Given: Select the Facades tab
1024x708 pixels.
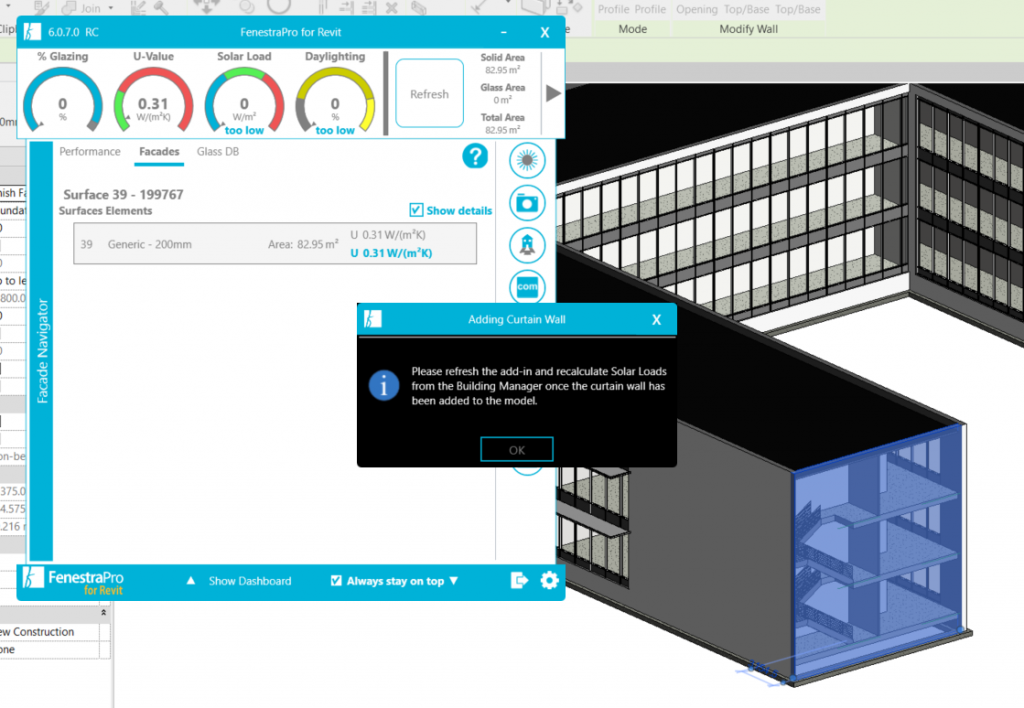Looking at the screenshot, I should (159, 152).
